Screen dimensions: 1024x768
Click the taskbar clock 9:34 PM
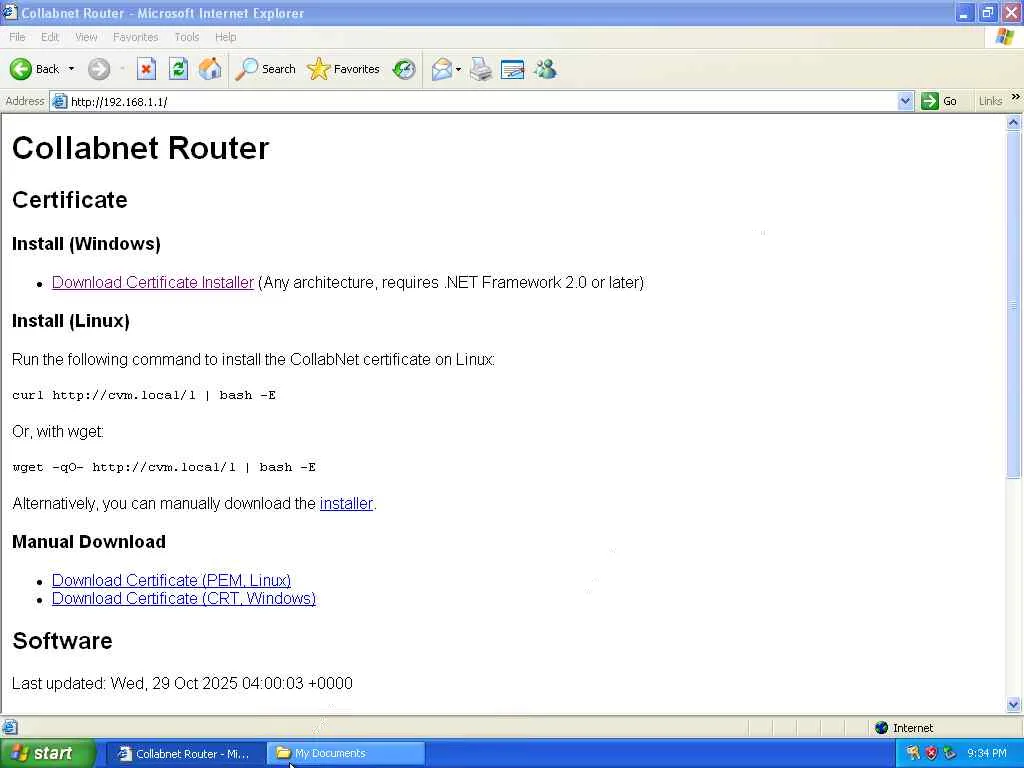coord(987,753)
